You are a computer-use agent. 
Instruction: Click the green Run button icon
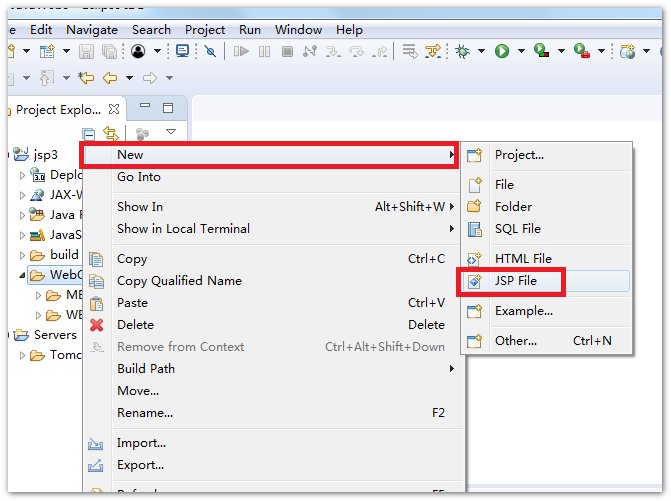pyautogui.click(x=502, y=51)
